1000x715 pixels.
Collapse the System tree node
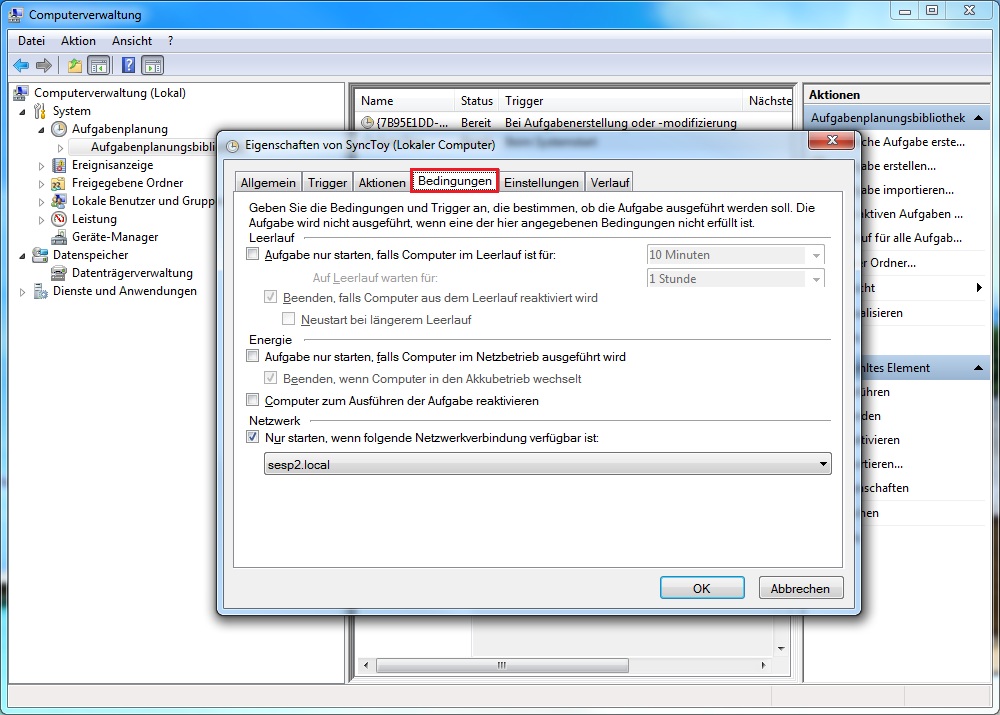point(23,112)
